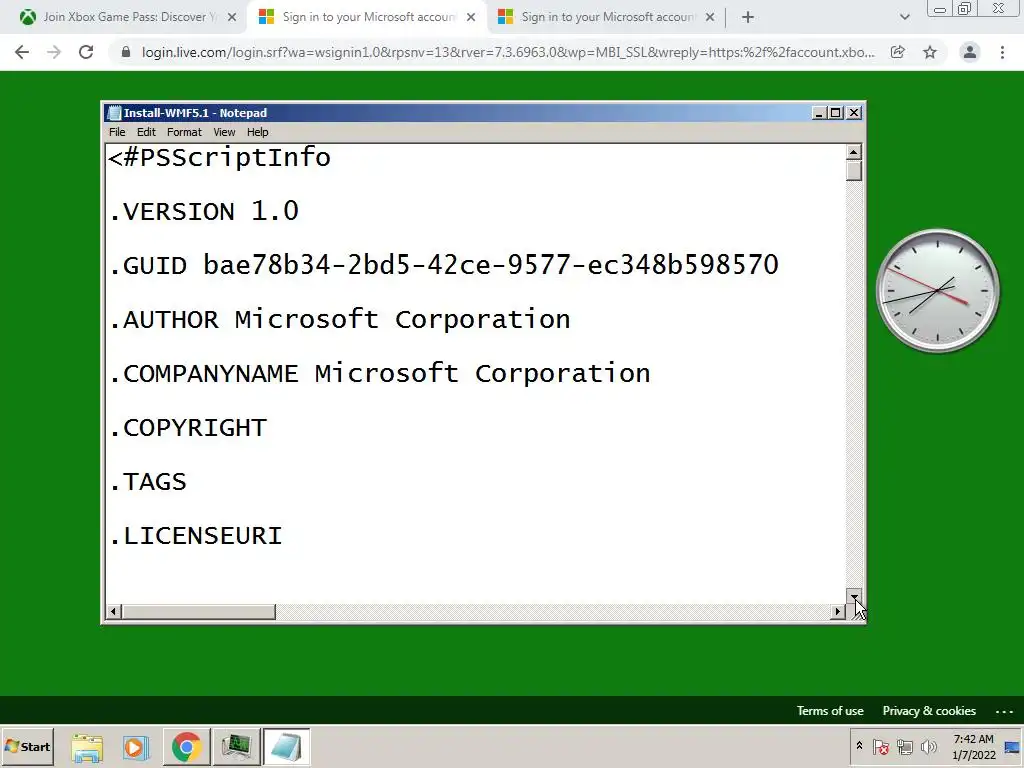
Task: Show hidden tray icons arrow
Action: (x=859, y=746)
